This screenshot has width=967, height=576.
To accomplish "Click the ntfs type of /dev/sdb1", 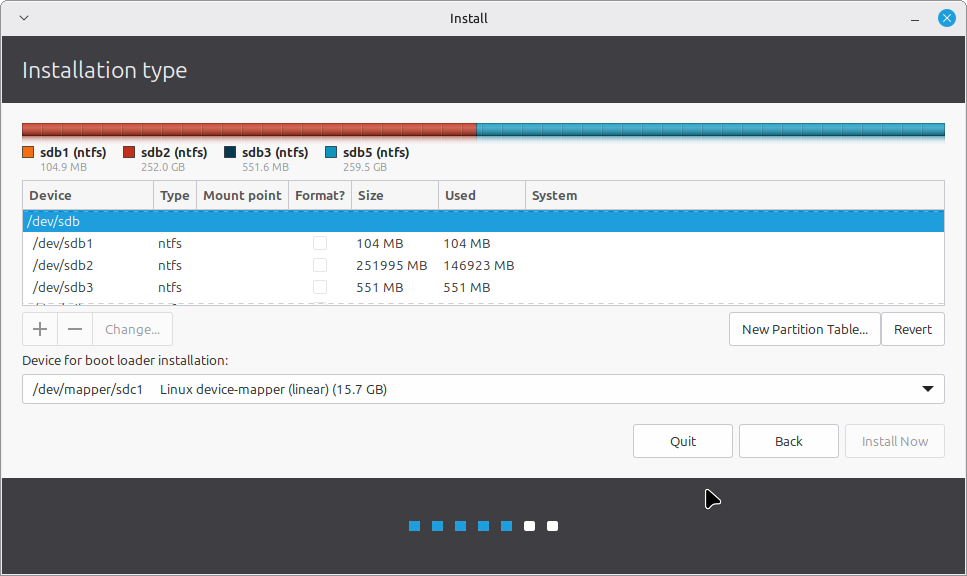I will 170,243.
